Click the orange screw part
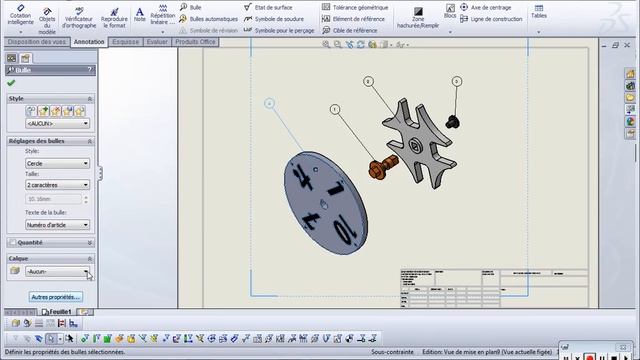This screenshot has width=640, height=360. (x=383, y=167)
